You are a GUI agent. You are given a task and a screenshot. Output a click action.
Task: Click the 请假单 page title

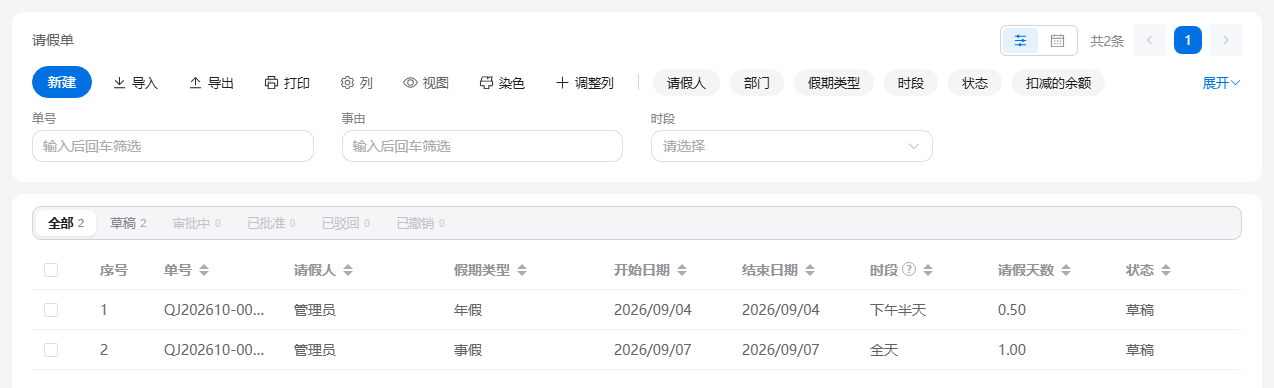tap(53, 40)
